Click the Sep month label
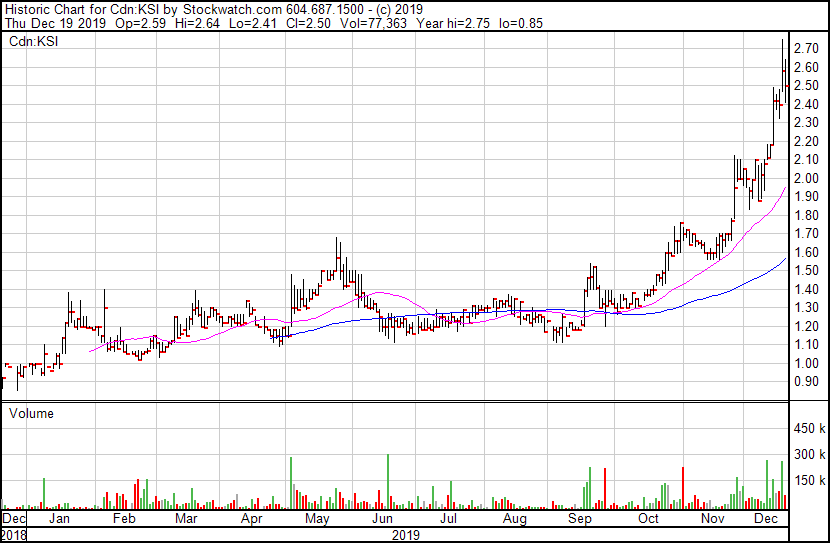Image resolution: width=830 pixels, height=543 pixels. click(x=580, y=518)
